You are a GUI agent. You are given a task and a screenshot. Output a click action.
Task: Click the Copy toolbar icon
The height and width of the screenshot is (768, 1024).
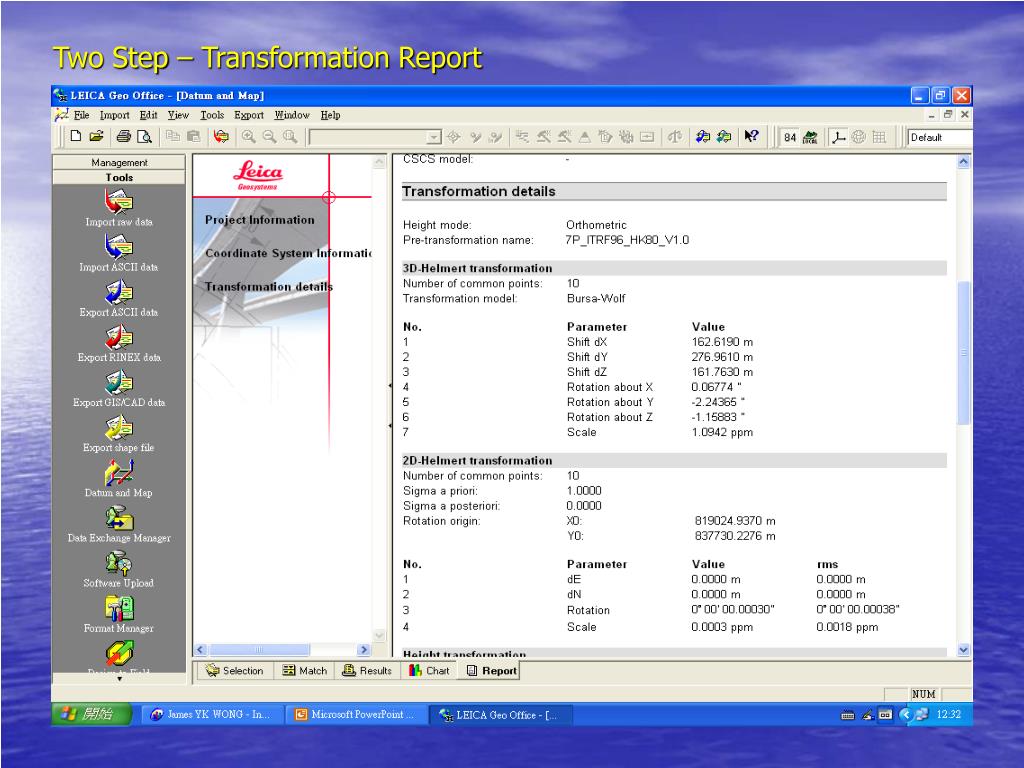(173, 136)
